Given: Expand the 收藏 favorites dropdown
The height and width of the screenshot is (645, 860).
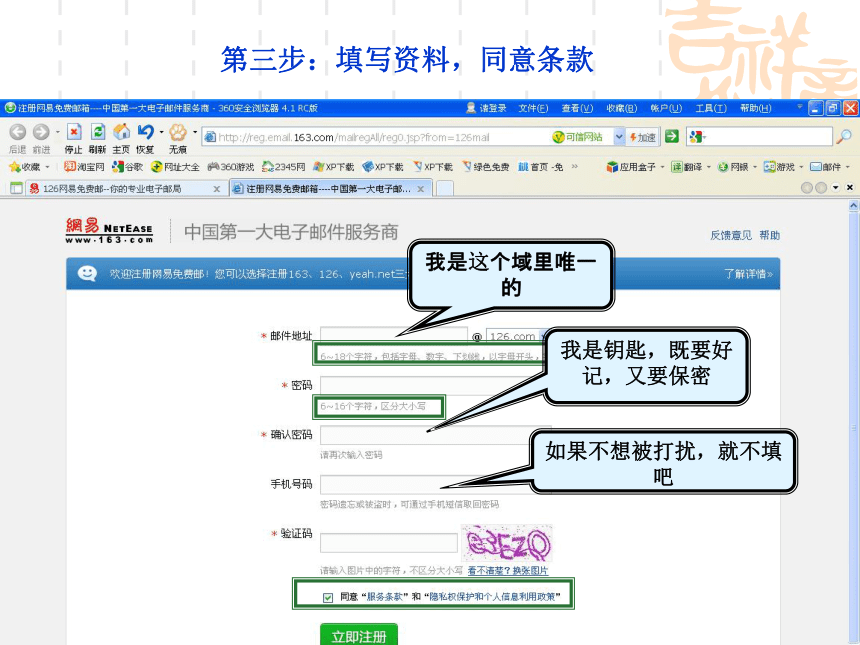Looking at the screenshot, I should click(x=47, y=167).
